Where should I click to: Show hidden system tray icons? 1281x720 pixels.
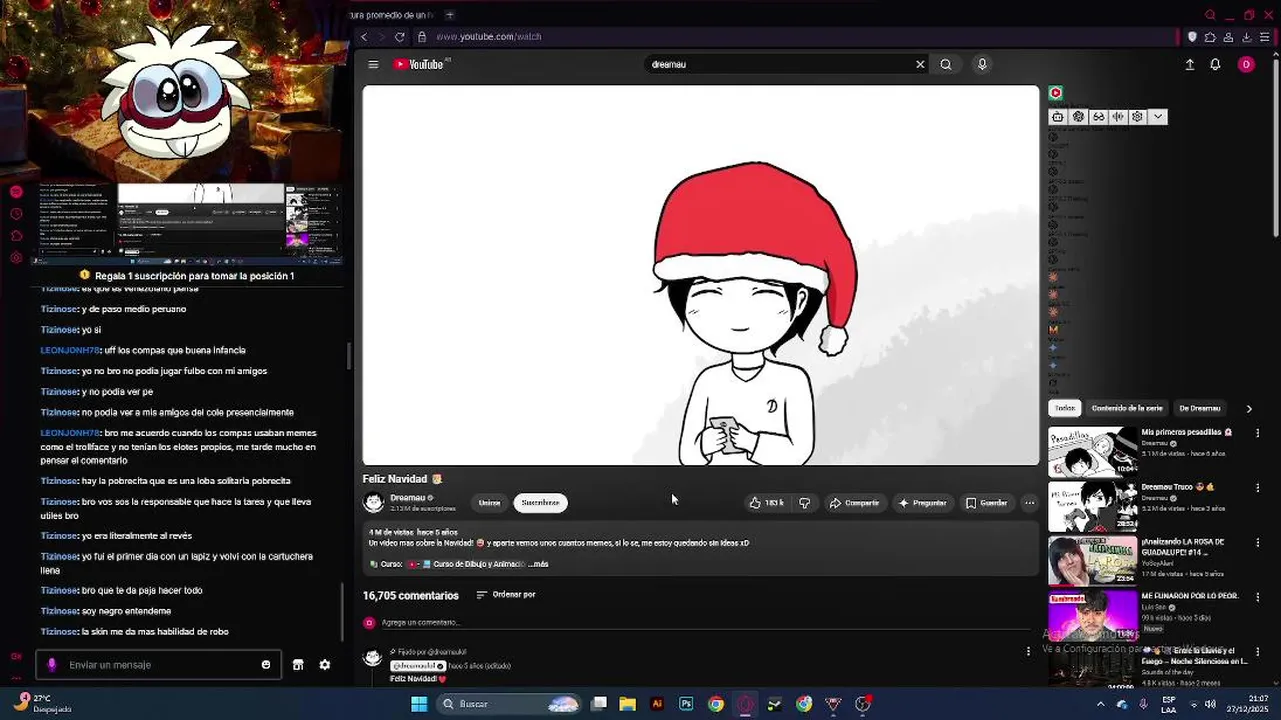click(1101, 704)
